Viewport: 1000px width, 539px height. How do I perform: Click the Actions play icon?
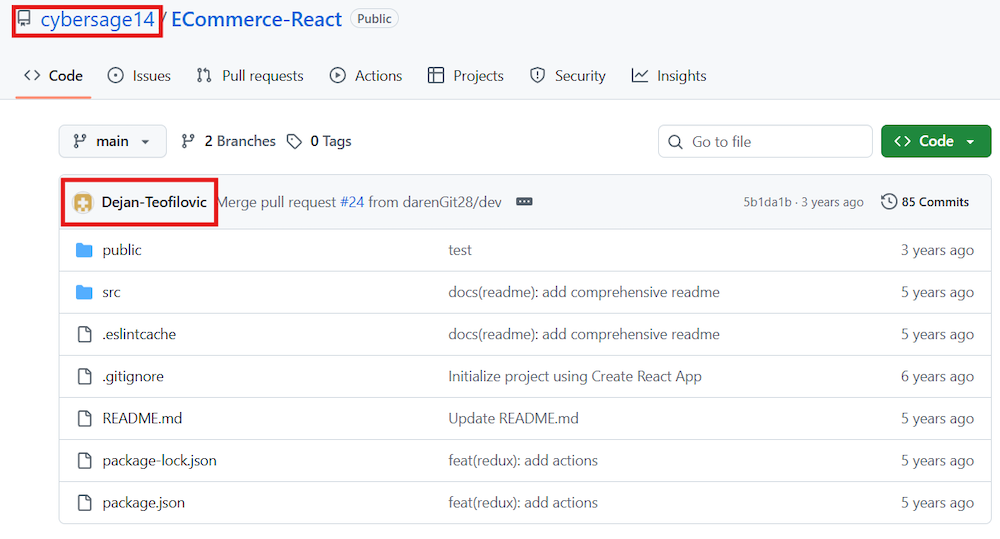(337, 75)
